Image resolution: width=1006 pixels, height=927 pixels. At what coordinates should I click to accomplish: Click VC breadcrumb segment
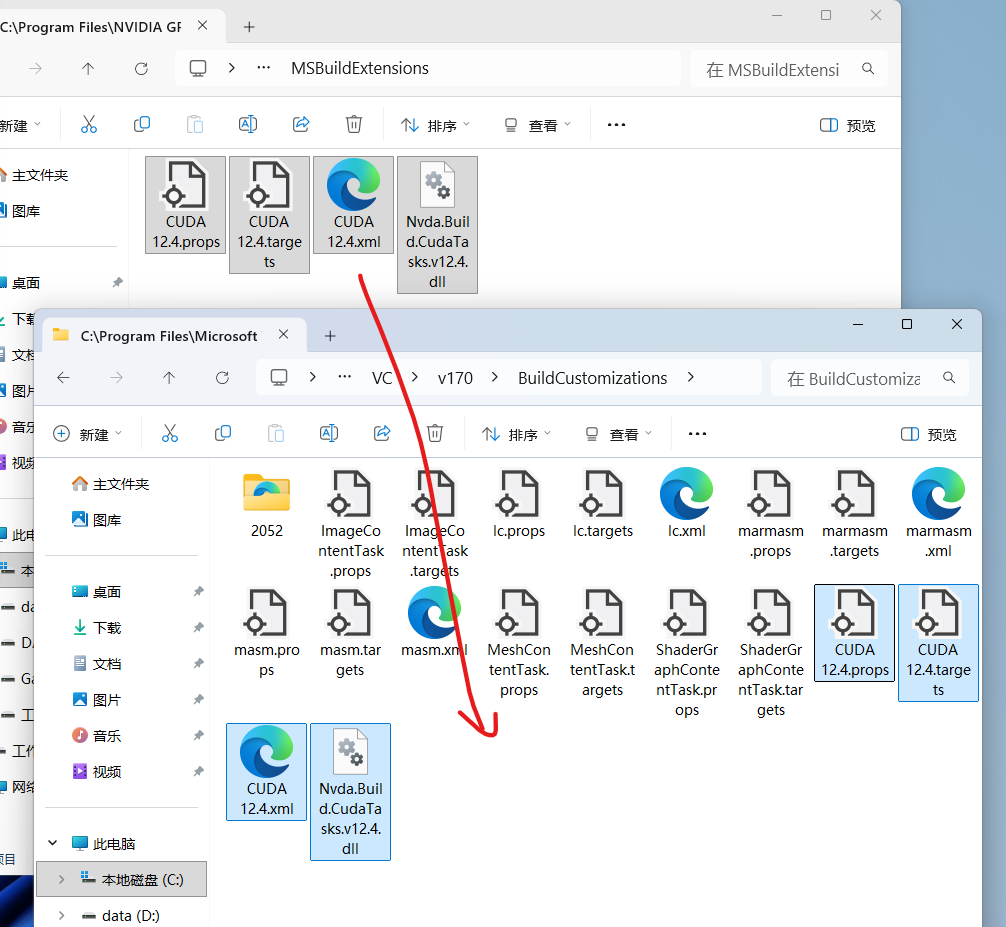(x=382, y=378)
